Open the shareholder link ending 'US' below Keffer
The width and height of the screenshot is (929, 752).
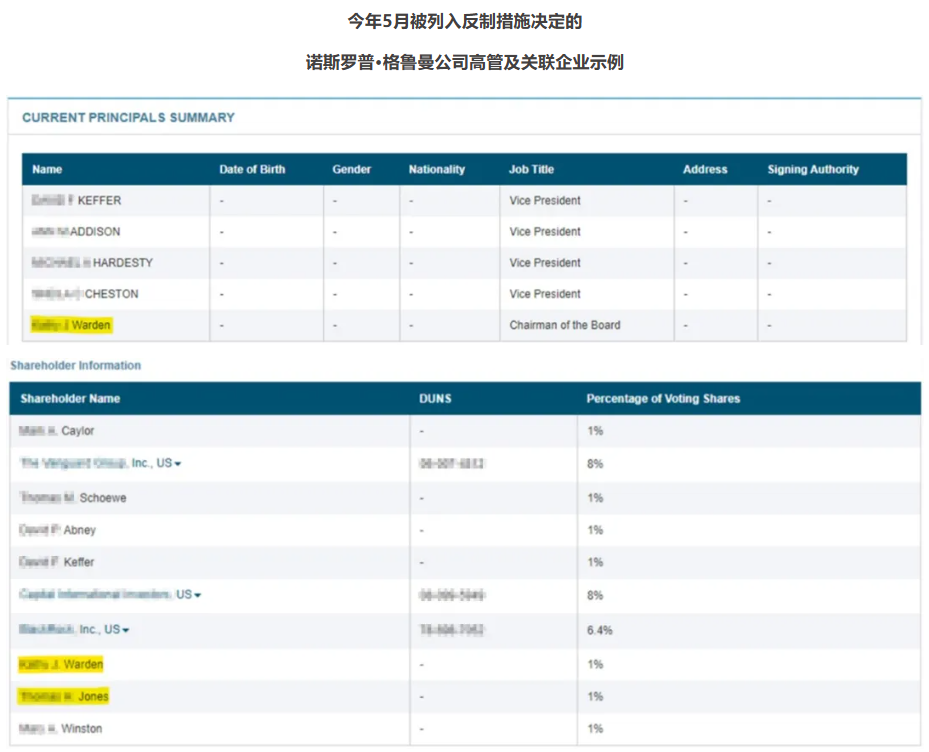click(x=105, y=594)
